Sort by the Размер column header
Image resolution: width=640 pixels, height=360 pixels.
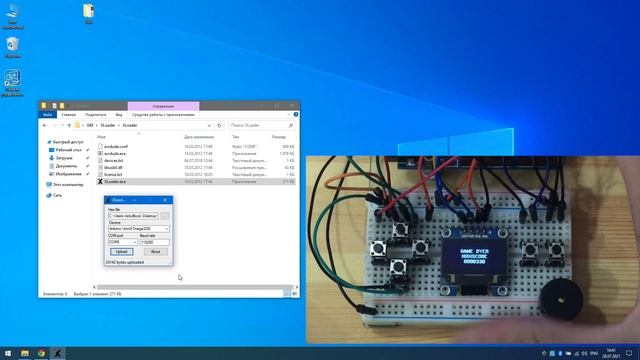pyautogui.click(x=279, y=137)
